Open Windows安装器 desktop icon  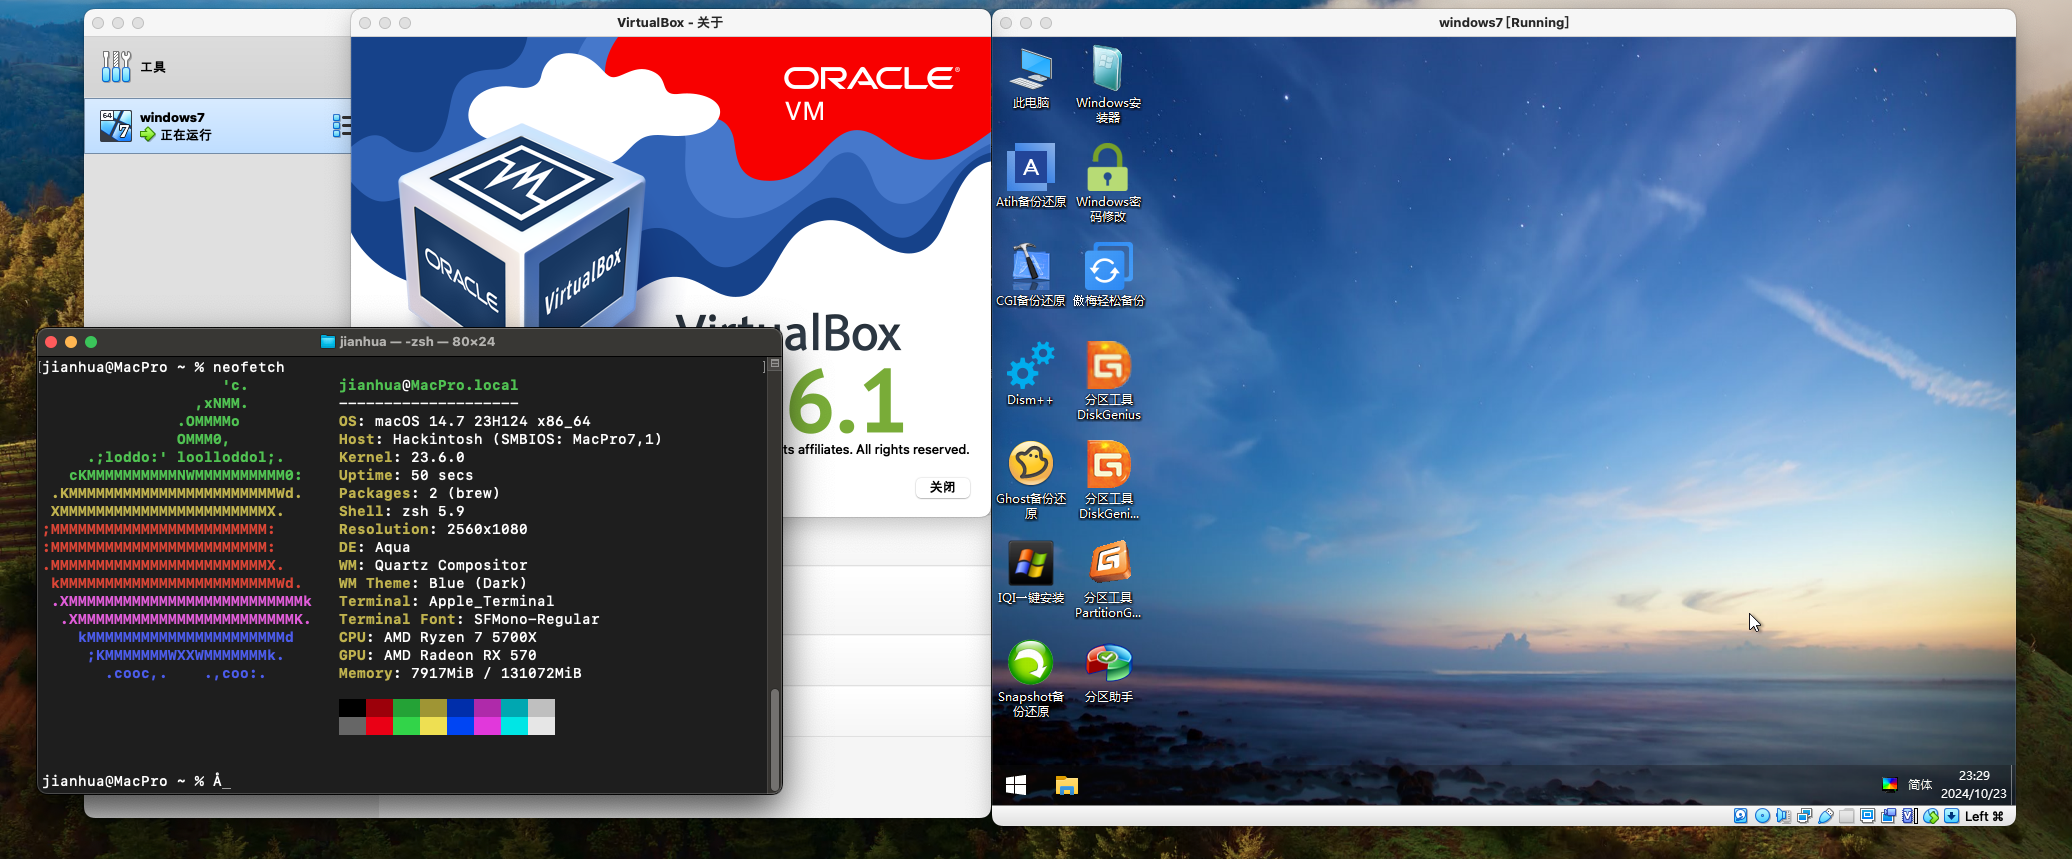click(1108, 84)
